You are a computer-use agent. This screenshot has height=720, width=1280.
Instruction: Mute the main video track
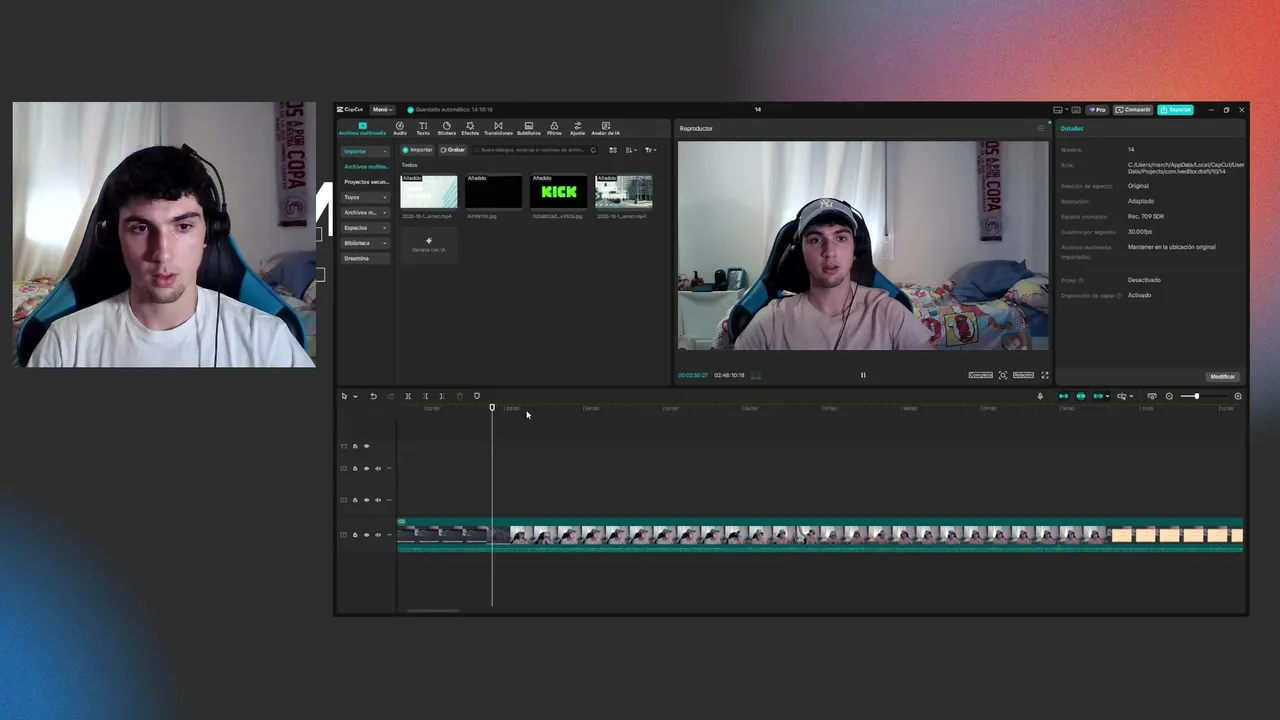click(378, 535)
